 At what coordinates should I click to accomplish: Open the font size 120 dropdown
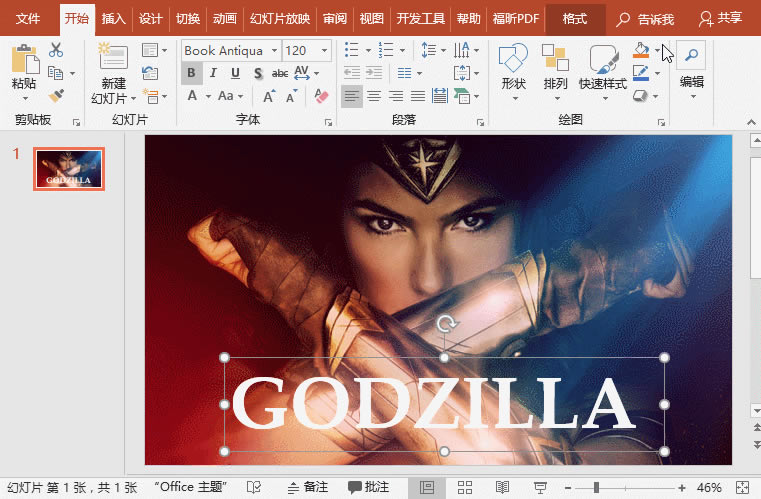[324, 50]
